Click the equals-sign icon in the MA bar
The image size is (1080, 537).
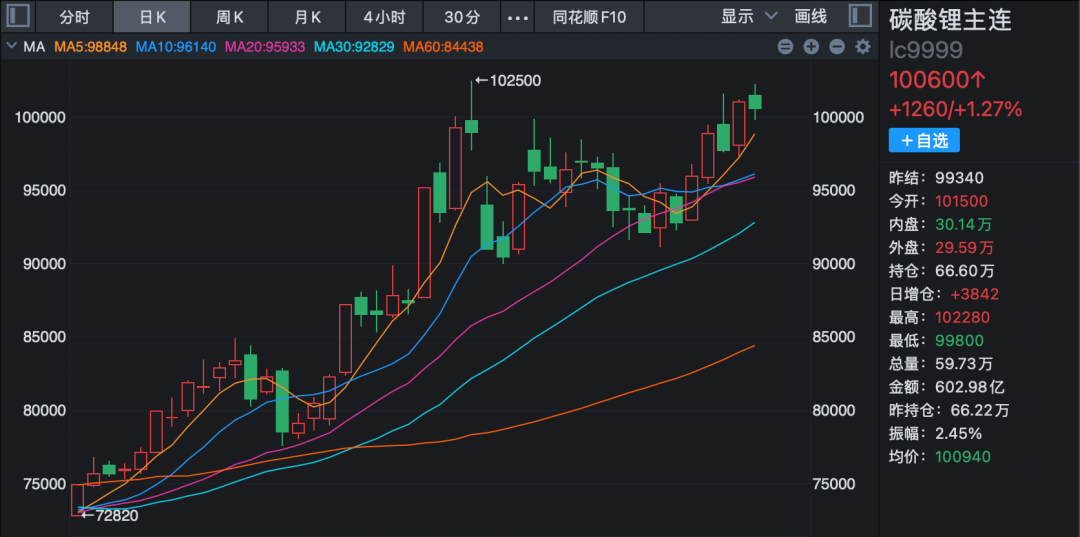coord(785,47)
